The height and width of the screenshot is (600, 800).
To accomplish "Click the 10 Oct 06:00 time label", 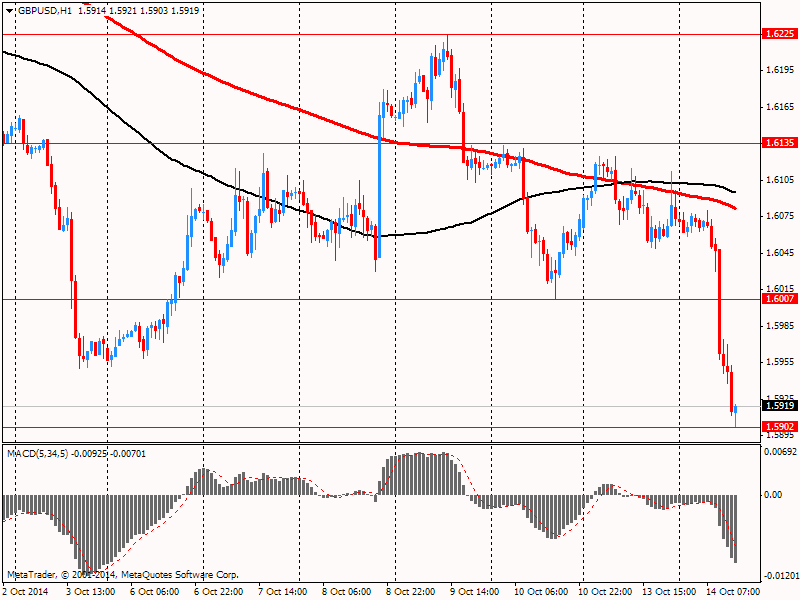I will 541,591.
